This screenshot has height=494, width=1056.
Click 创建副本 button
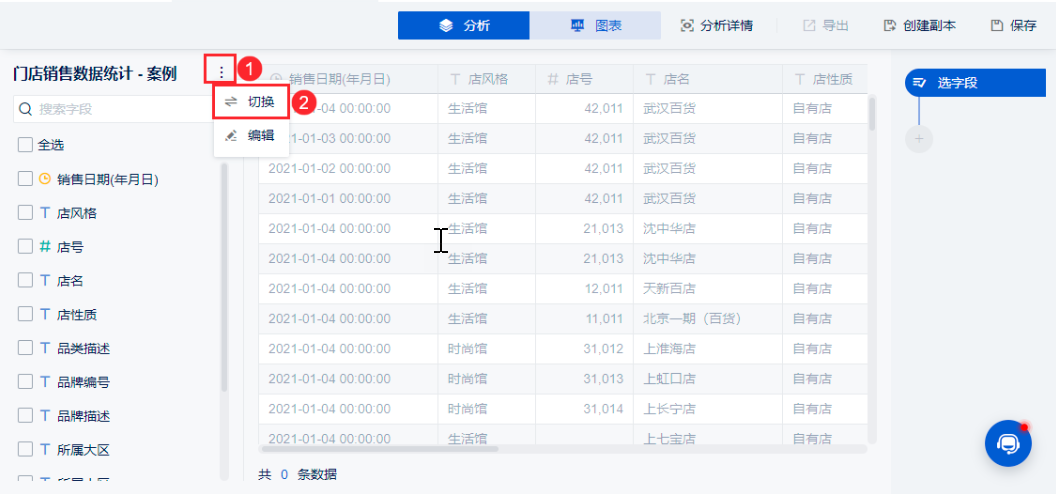coord(919,26)
